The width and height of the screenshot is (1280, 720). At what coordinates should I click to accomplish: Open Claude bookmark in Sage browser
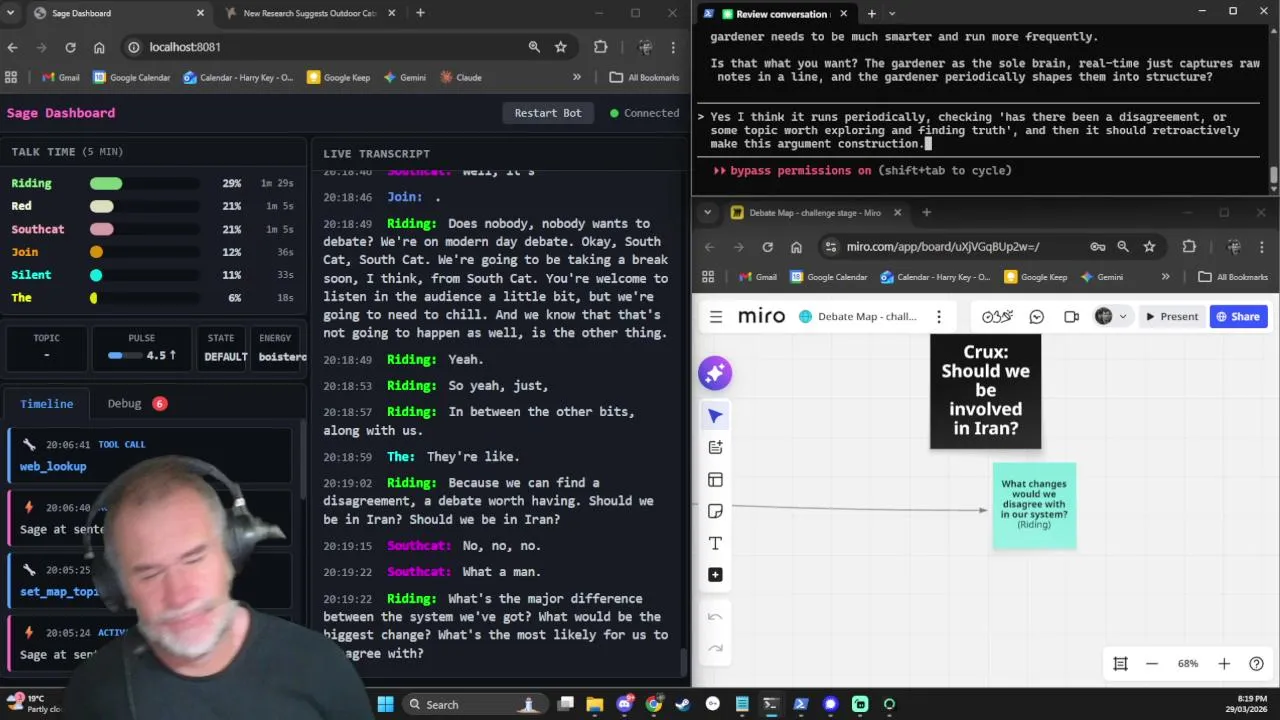point(460,77)
